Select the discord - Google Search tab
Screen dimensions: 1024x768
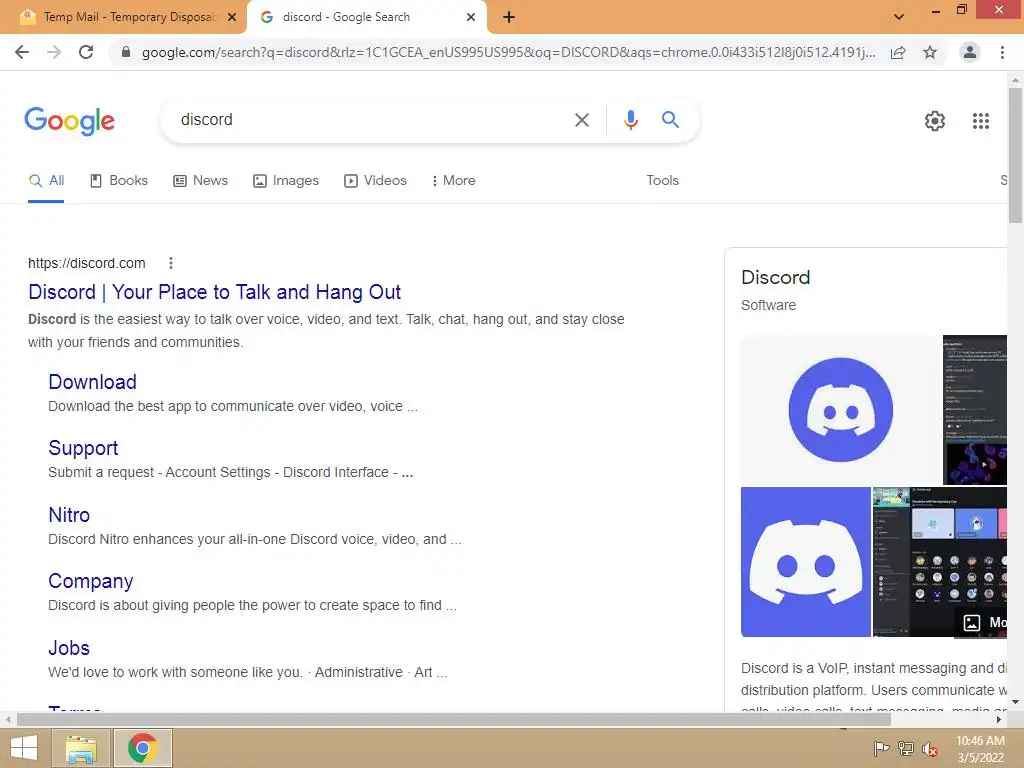coord(366,18)
